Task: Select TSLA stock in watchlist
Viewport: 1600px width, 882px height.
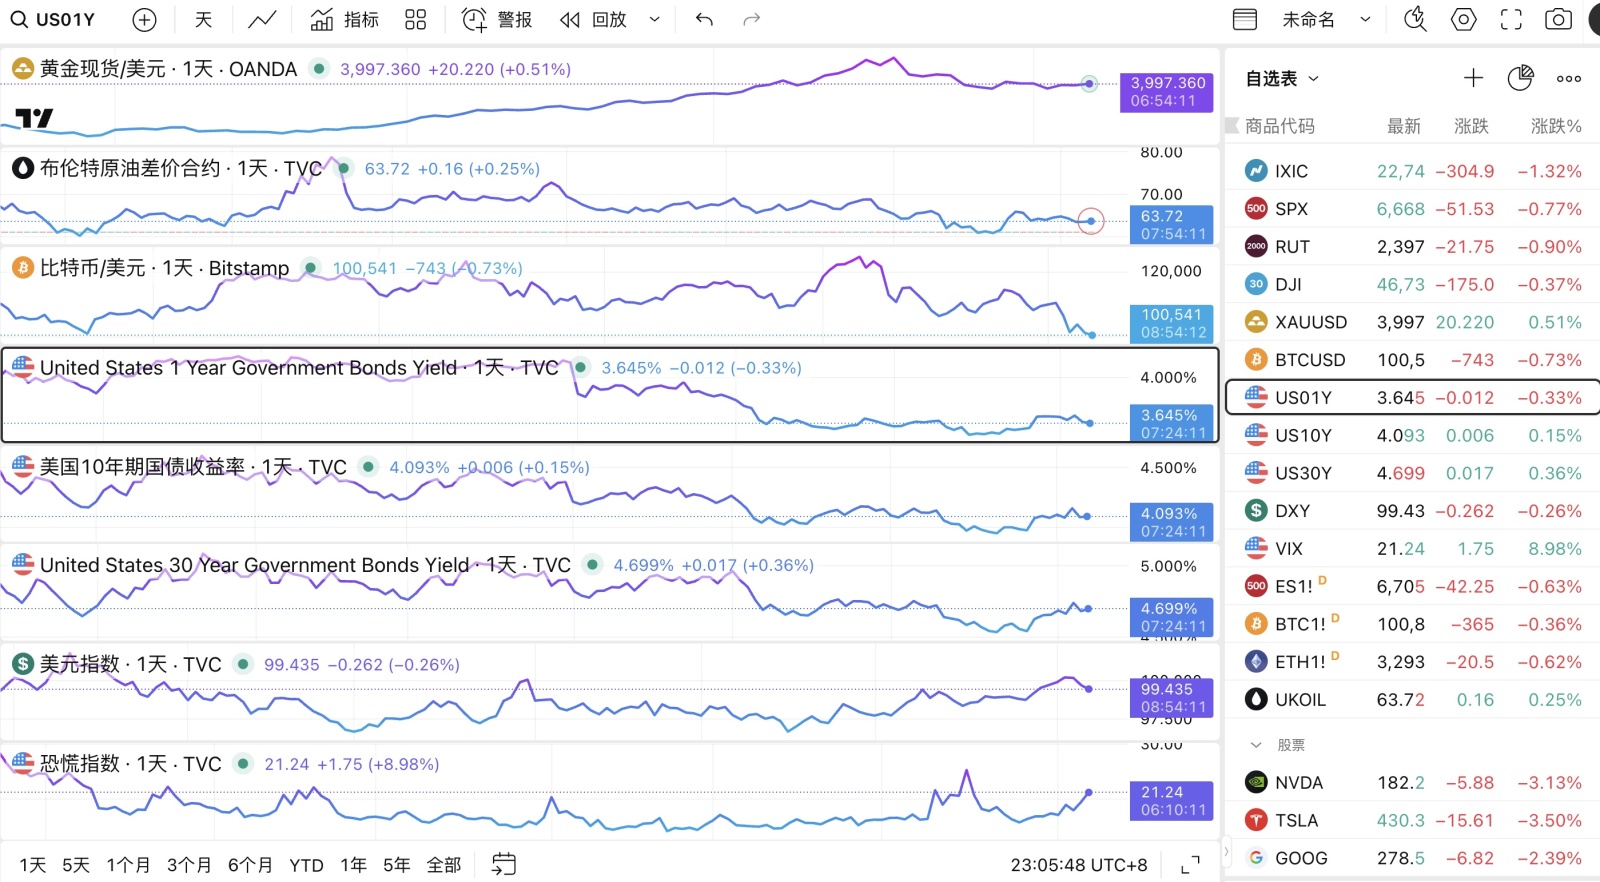Action: pos(1412,820)
